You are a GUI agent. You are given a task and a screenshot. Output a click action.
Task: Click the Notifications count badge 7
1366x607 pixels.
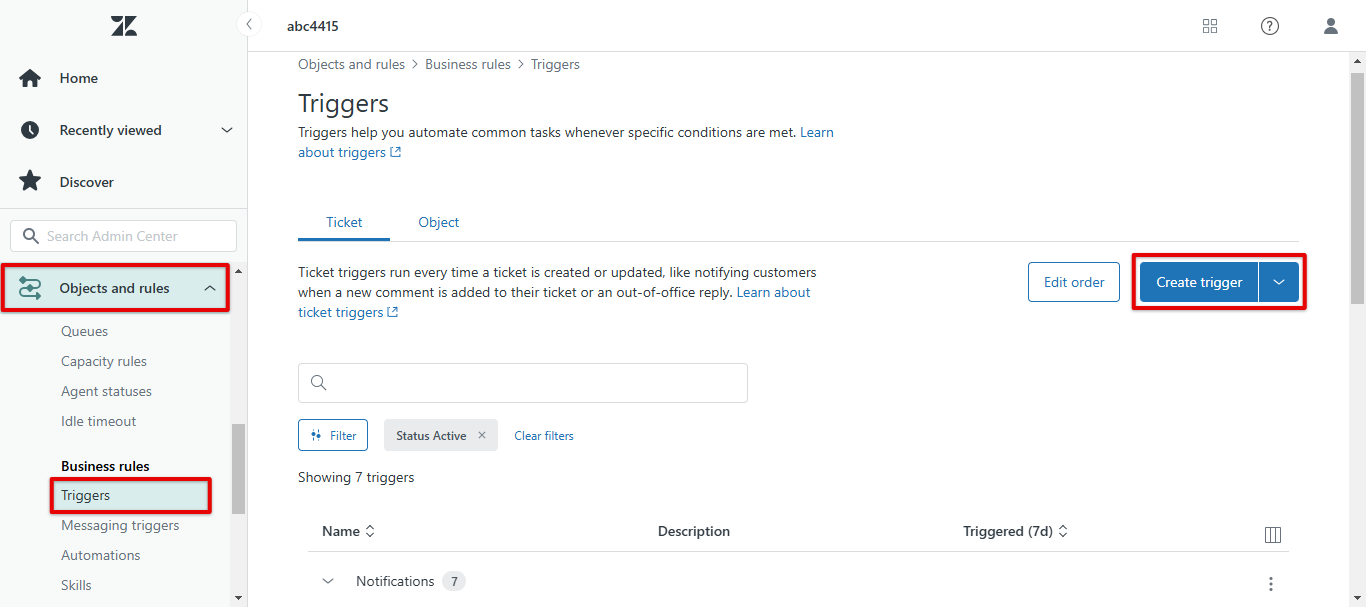click(454, 581)
